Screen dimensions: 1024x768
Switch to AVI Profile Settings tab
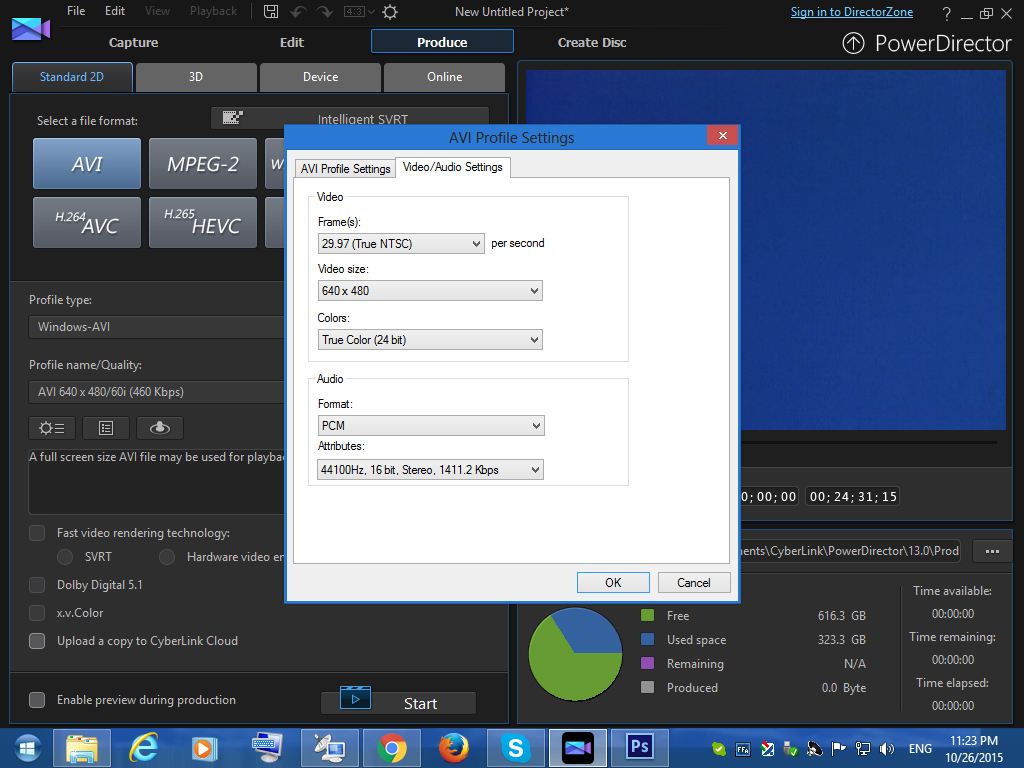pyautogui.click(x=345, y=168)
